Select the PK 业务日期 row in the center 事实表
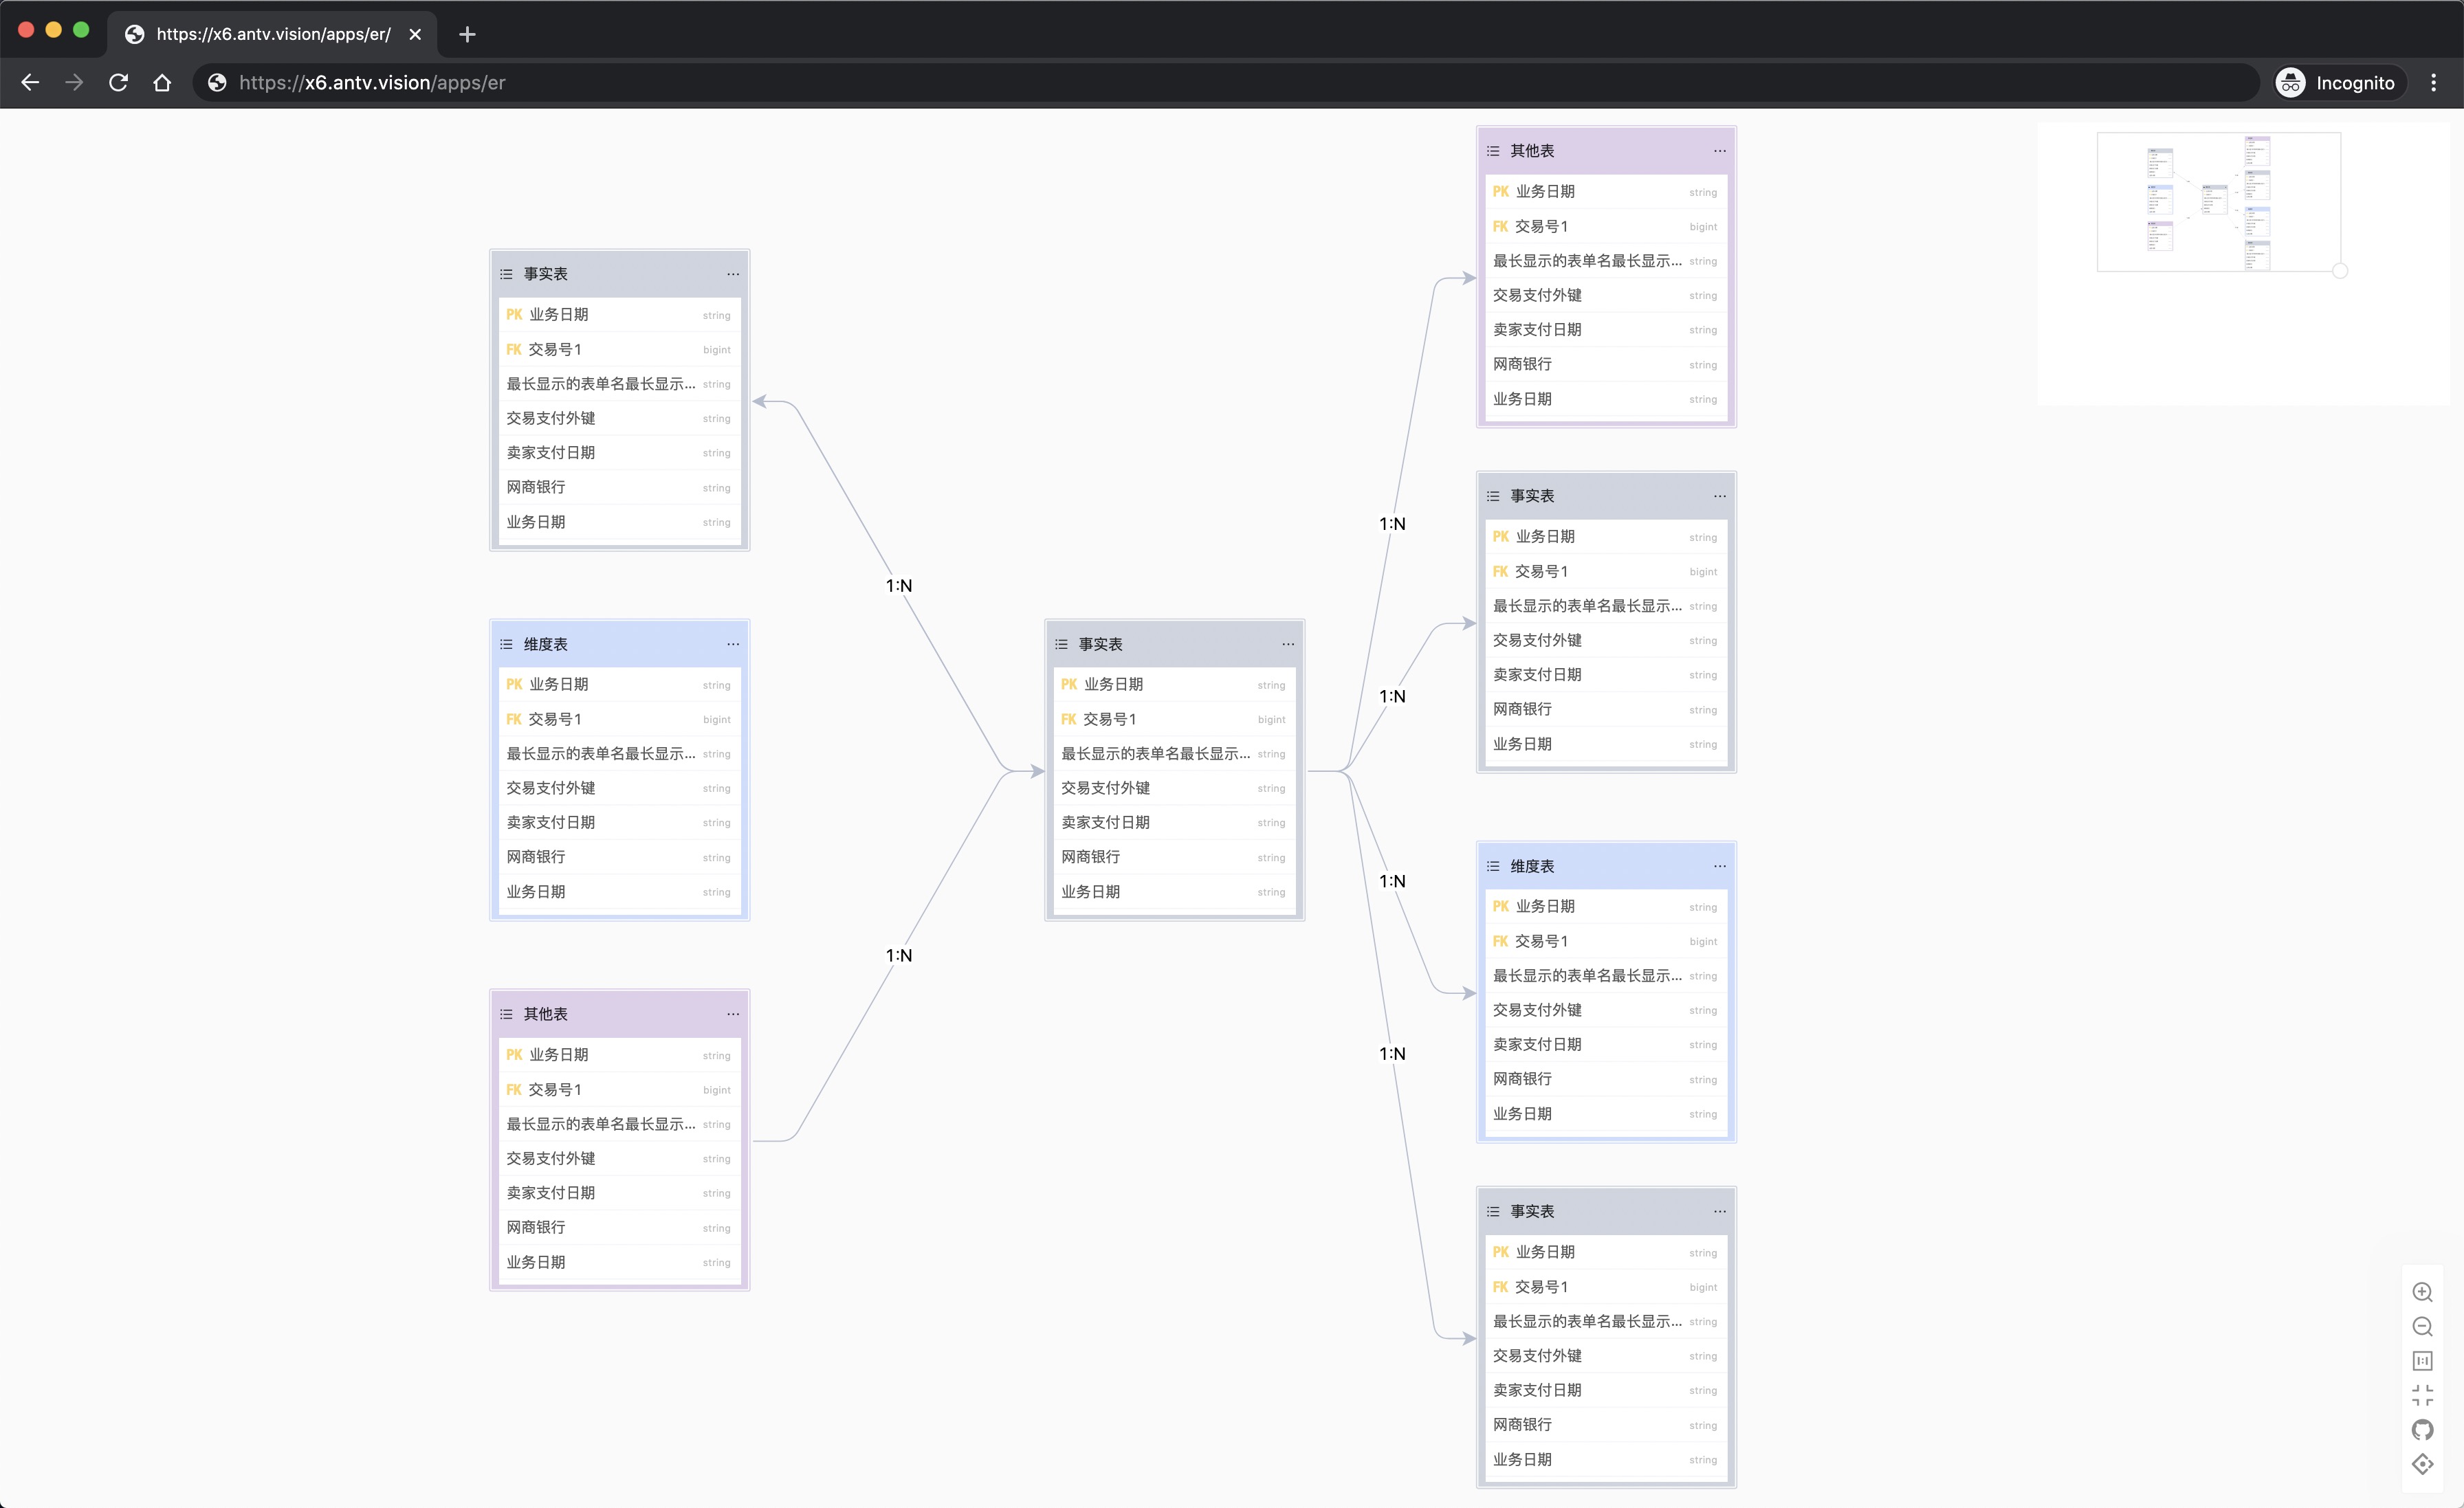The height and width of the screenshot is (1508, 2464). (x=1174, y=684)
